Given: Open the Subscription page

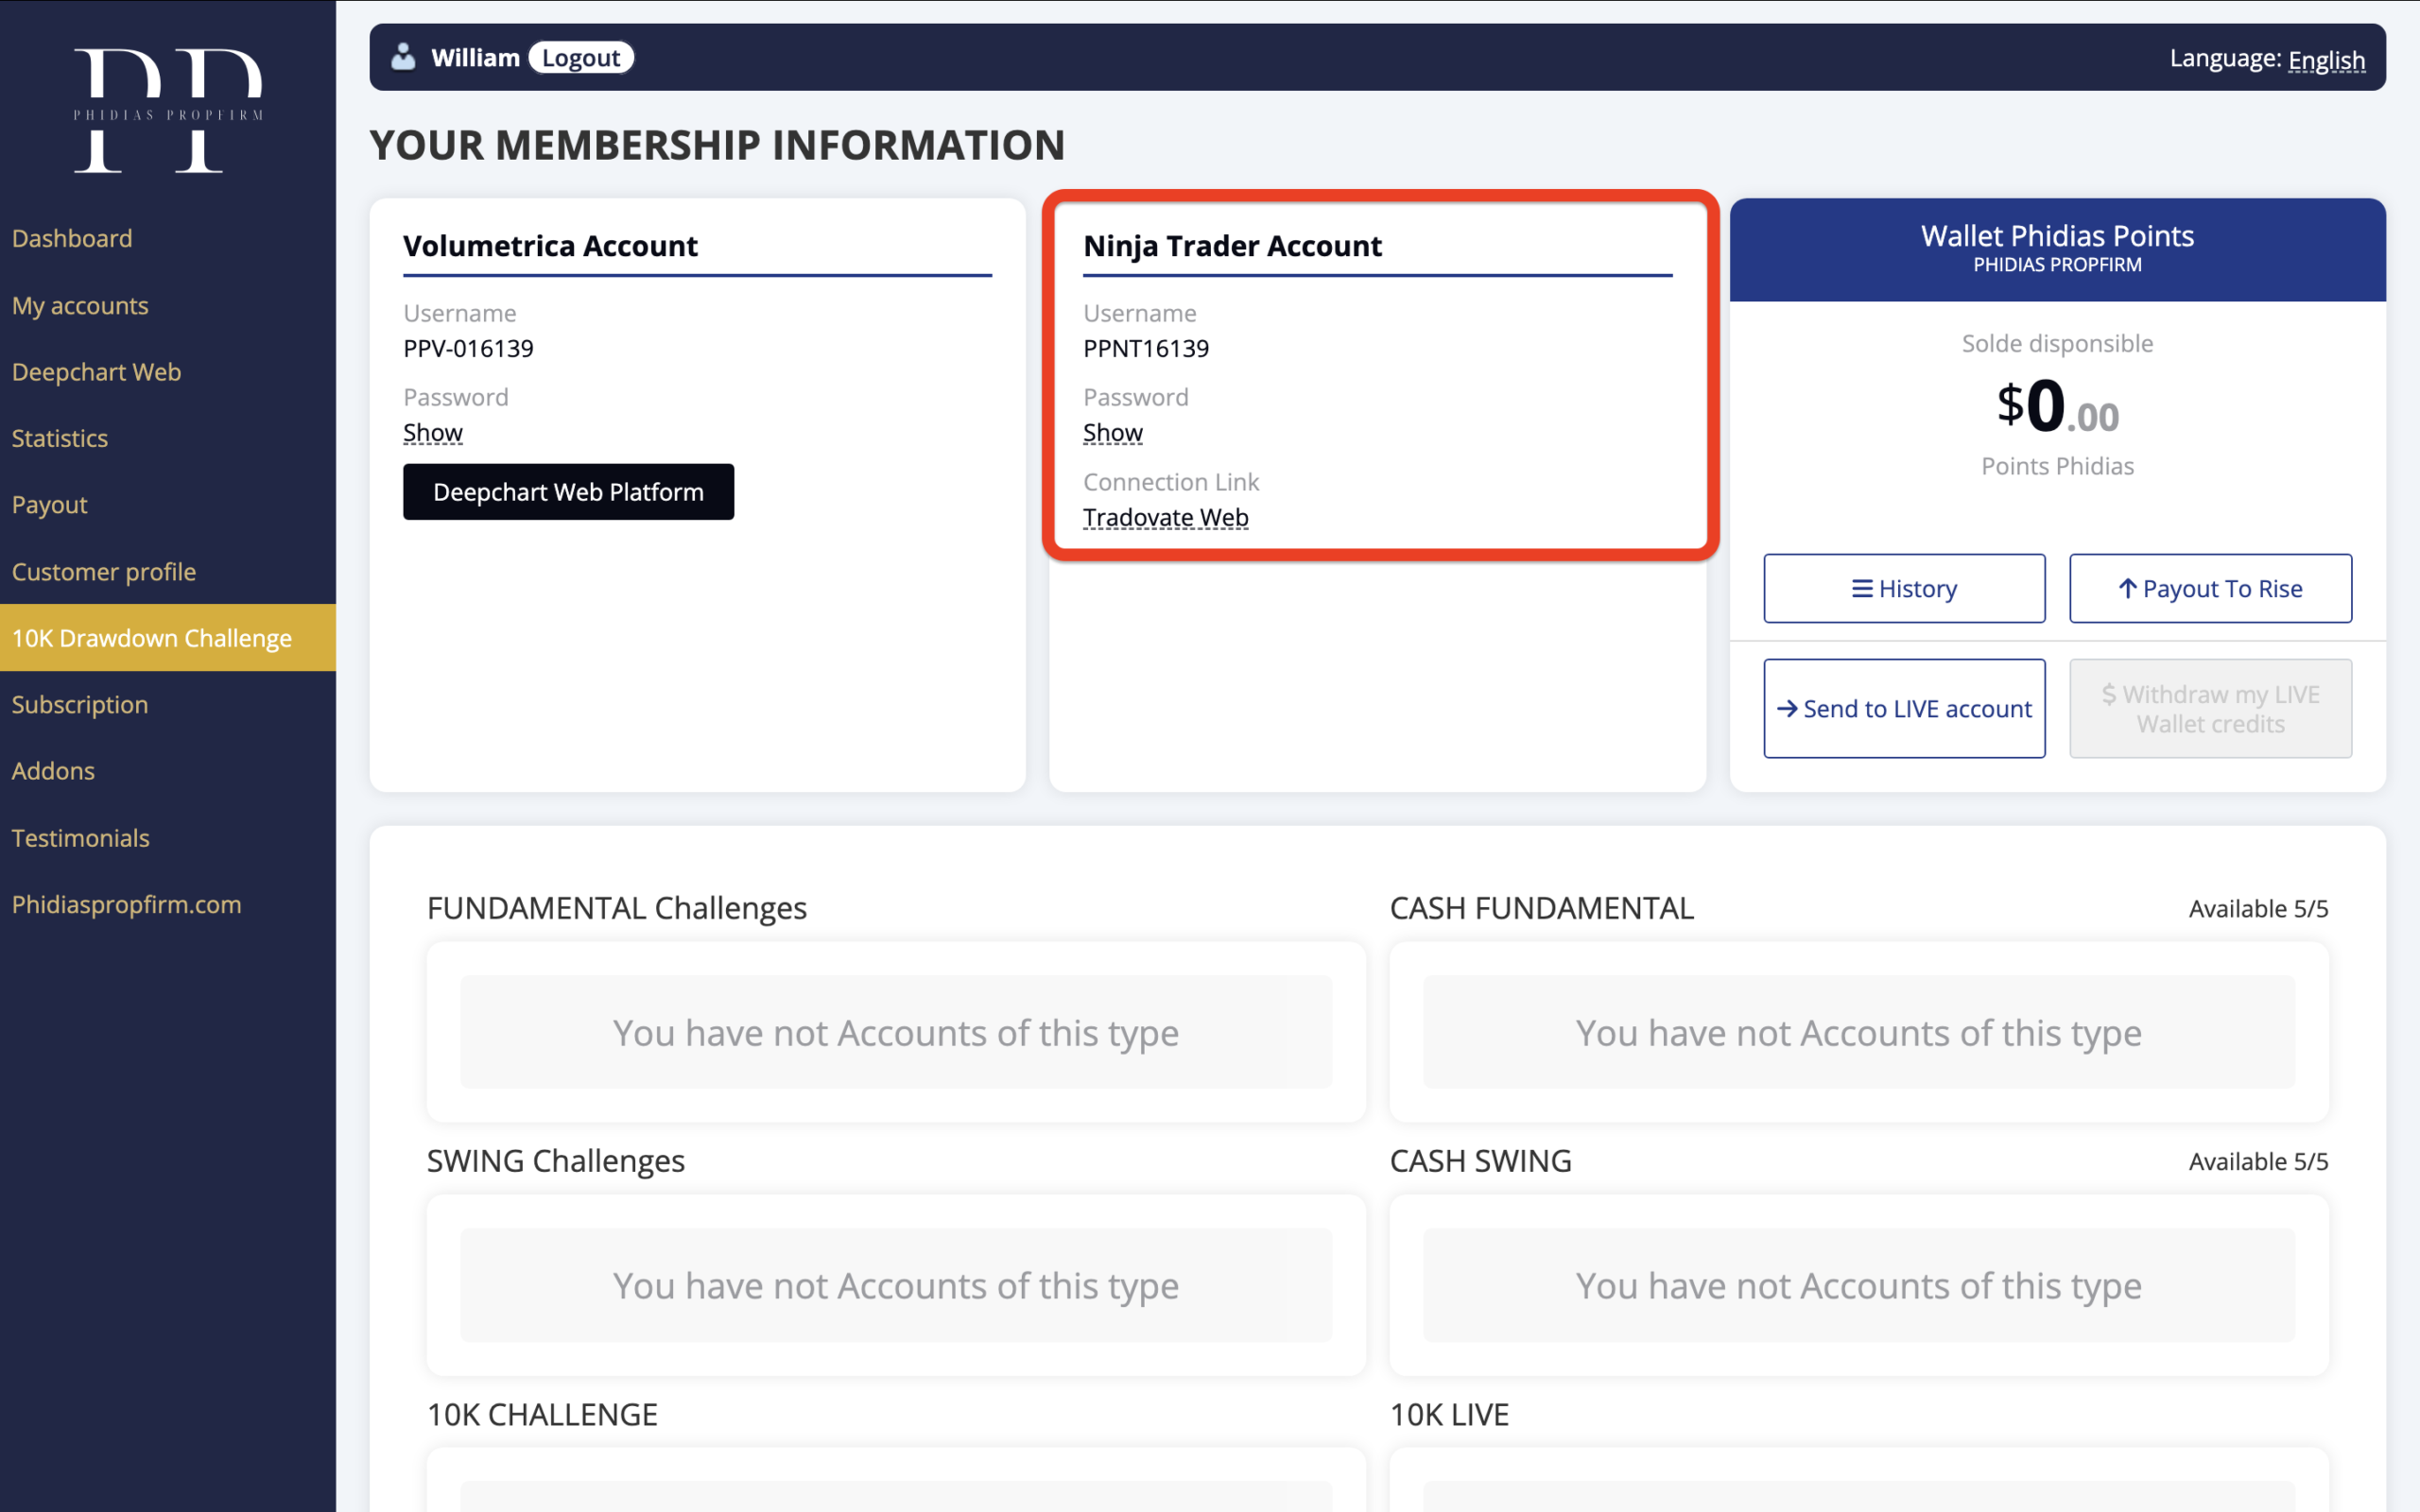Looking at the screenshot, I should click(x=80, y=705).
